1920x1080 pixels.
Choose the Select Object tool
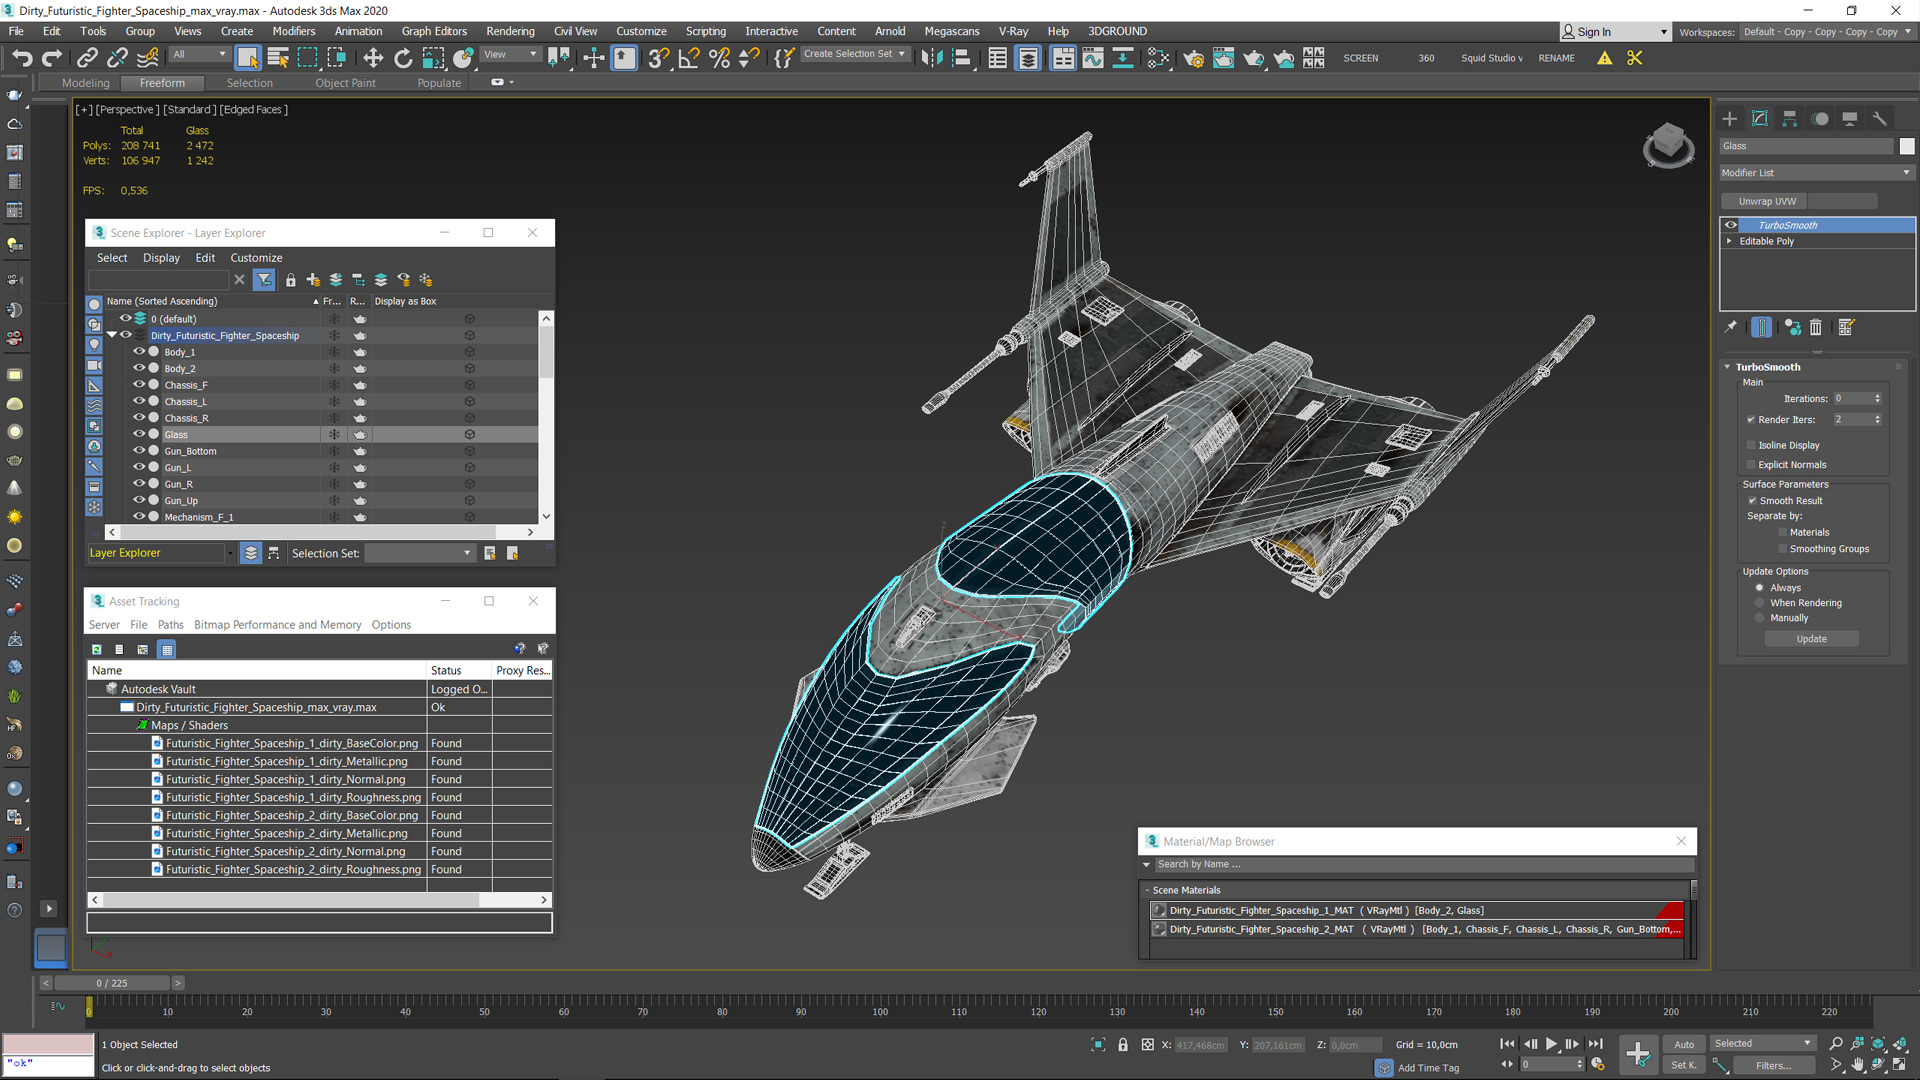[248, 58]
